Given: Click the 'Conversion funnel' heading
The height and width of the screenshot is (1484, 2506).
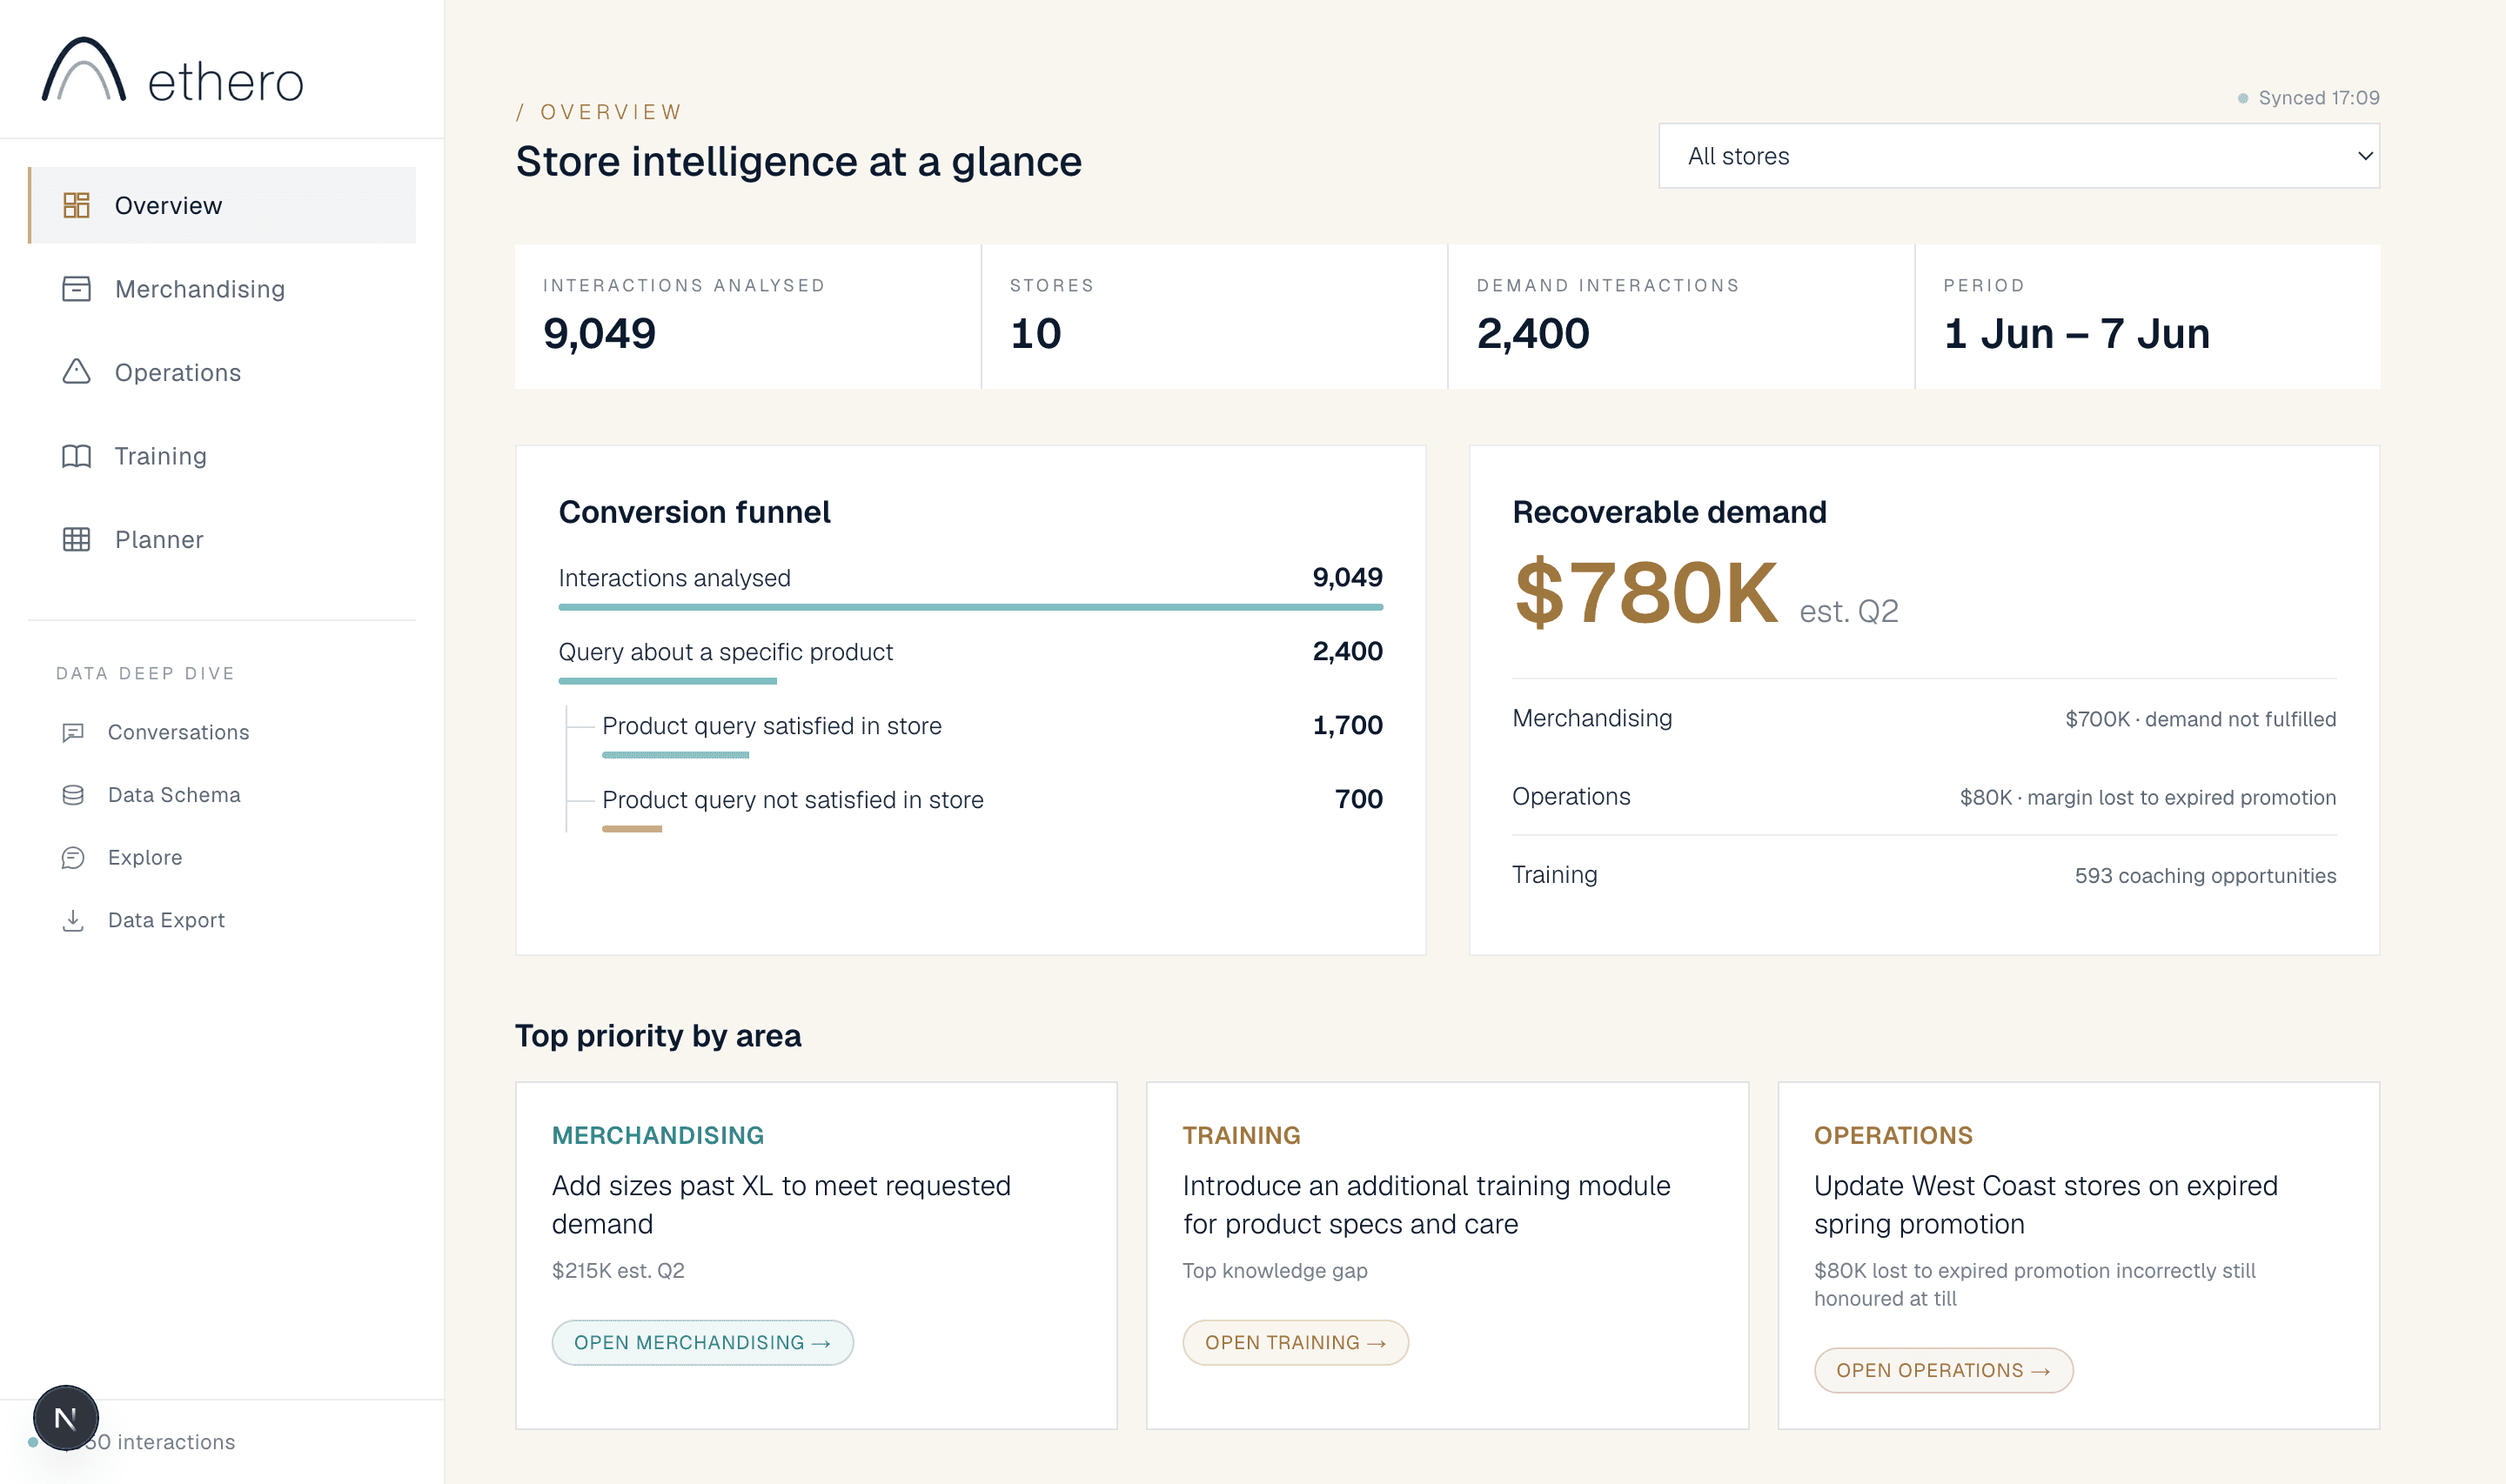Looking at the screenshot, I should [694, 512].
